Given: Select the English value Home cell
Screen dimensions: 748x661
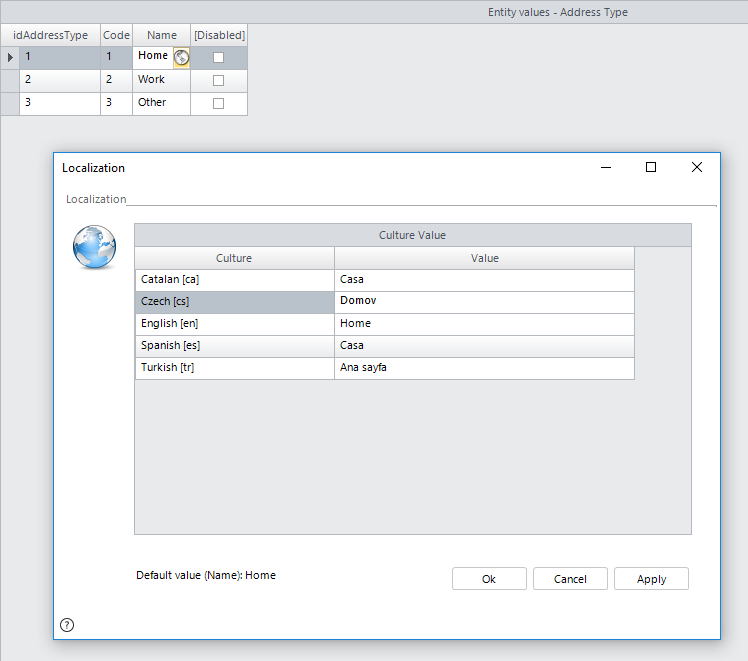Looking at the screenshot, I should click(484, 324).
